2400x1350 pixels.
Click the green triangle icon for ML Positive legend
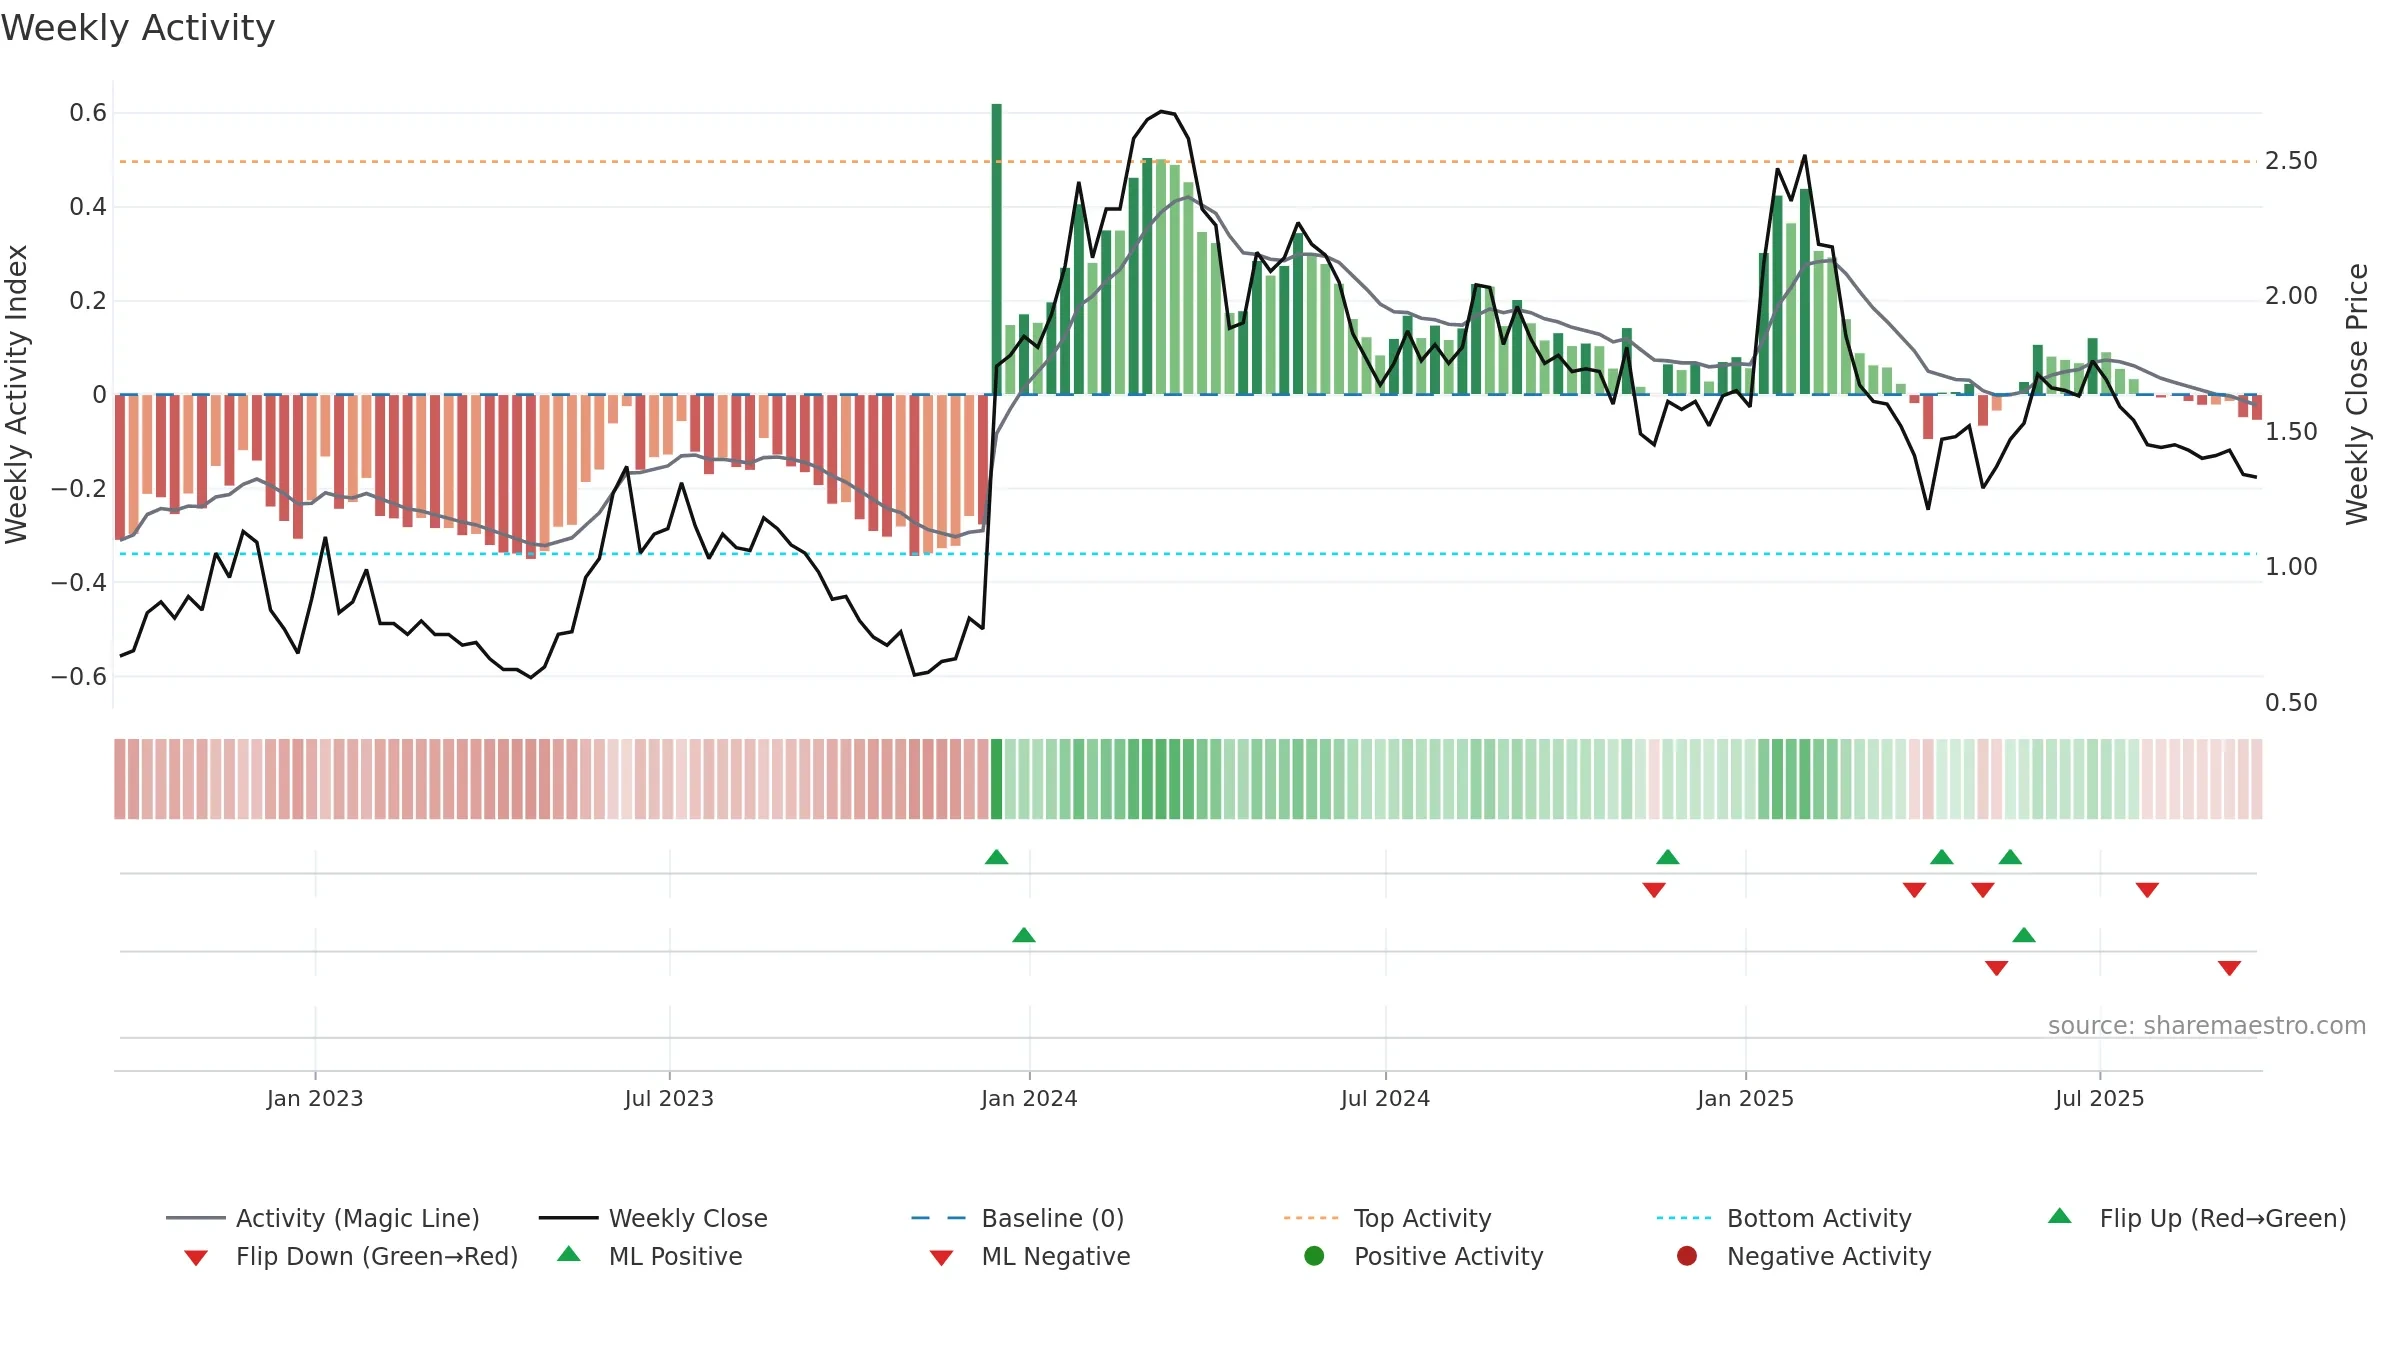[x=569, y=1254]
